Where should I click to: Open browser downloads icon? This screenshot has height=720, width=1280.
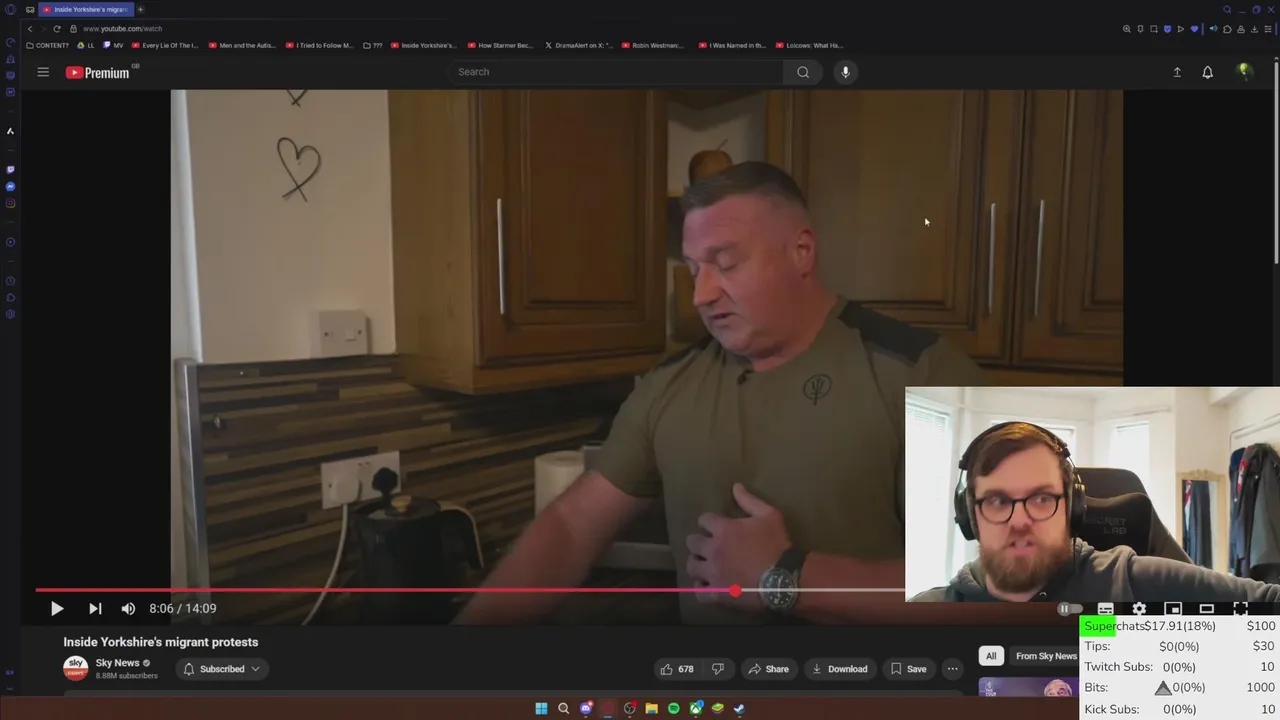coord(1254,29)
